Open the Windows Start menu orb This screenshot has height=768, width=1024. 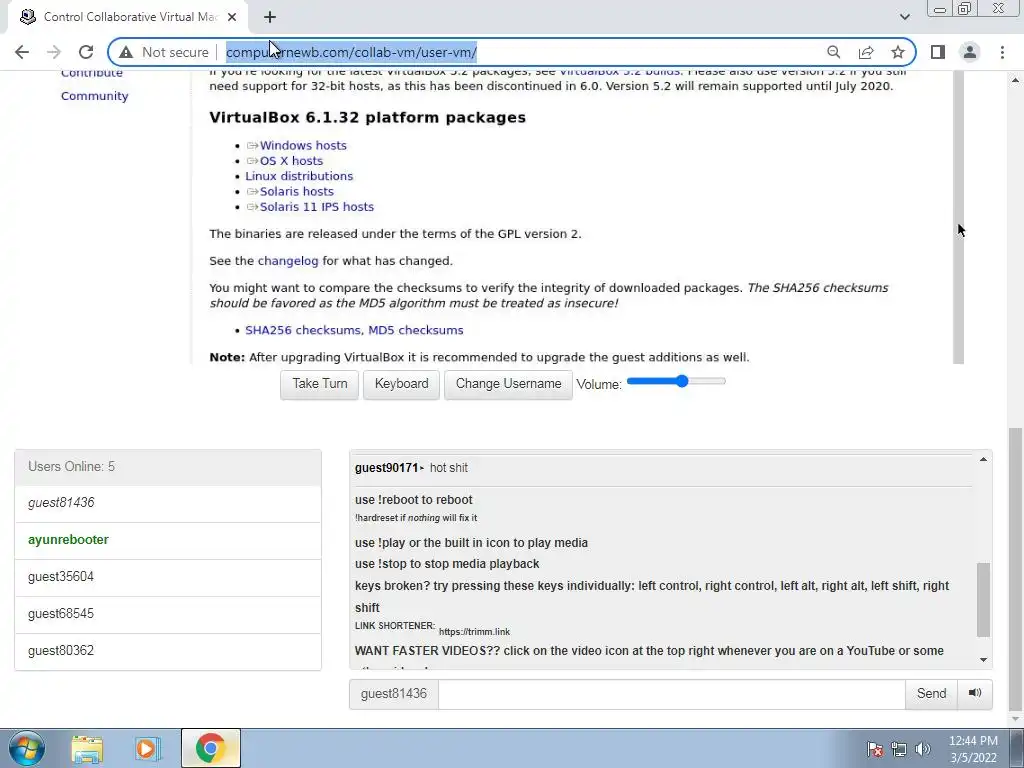(27, 748)
